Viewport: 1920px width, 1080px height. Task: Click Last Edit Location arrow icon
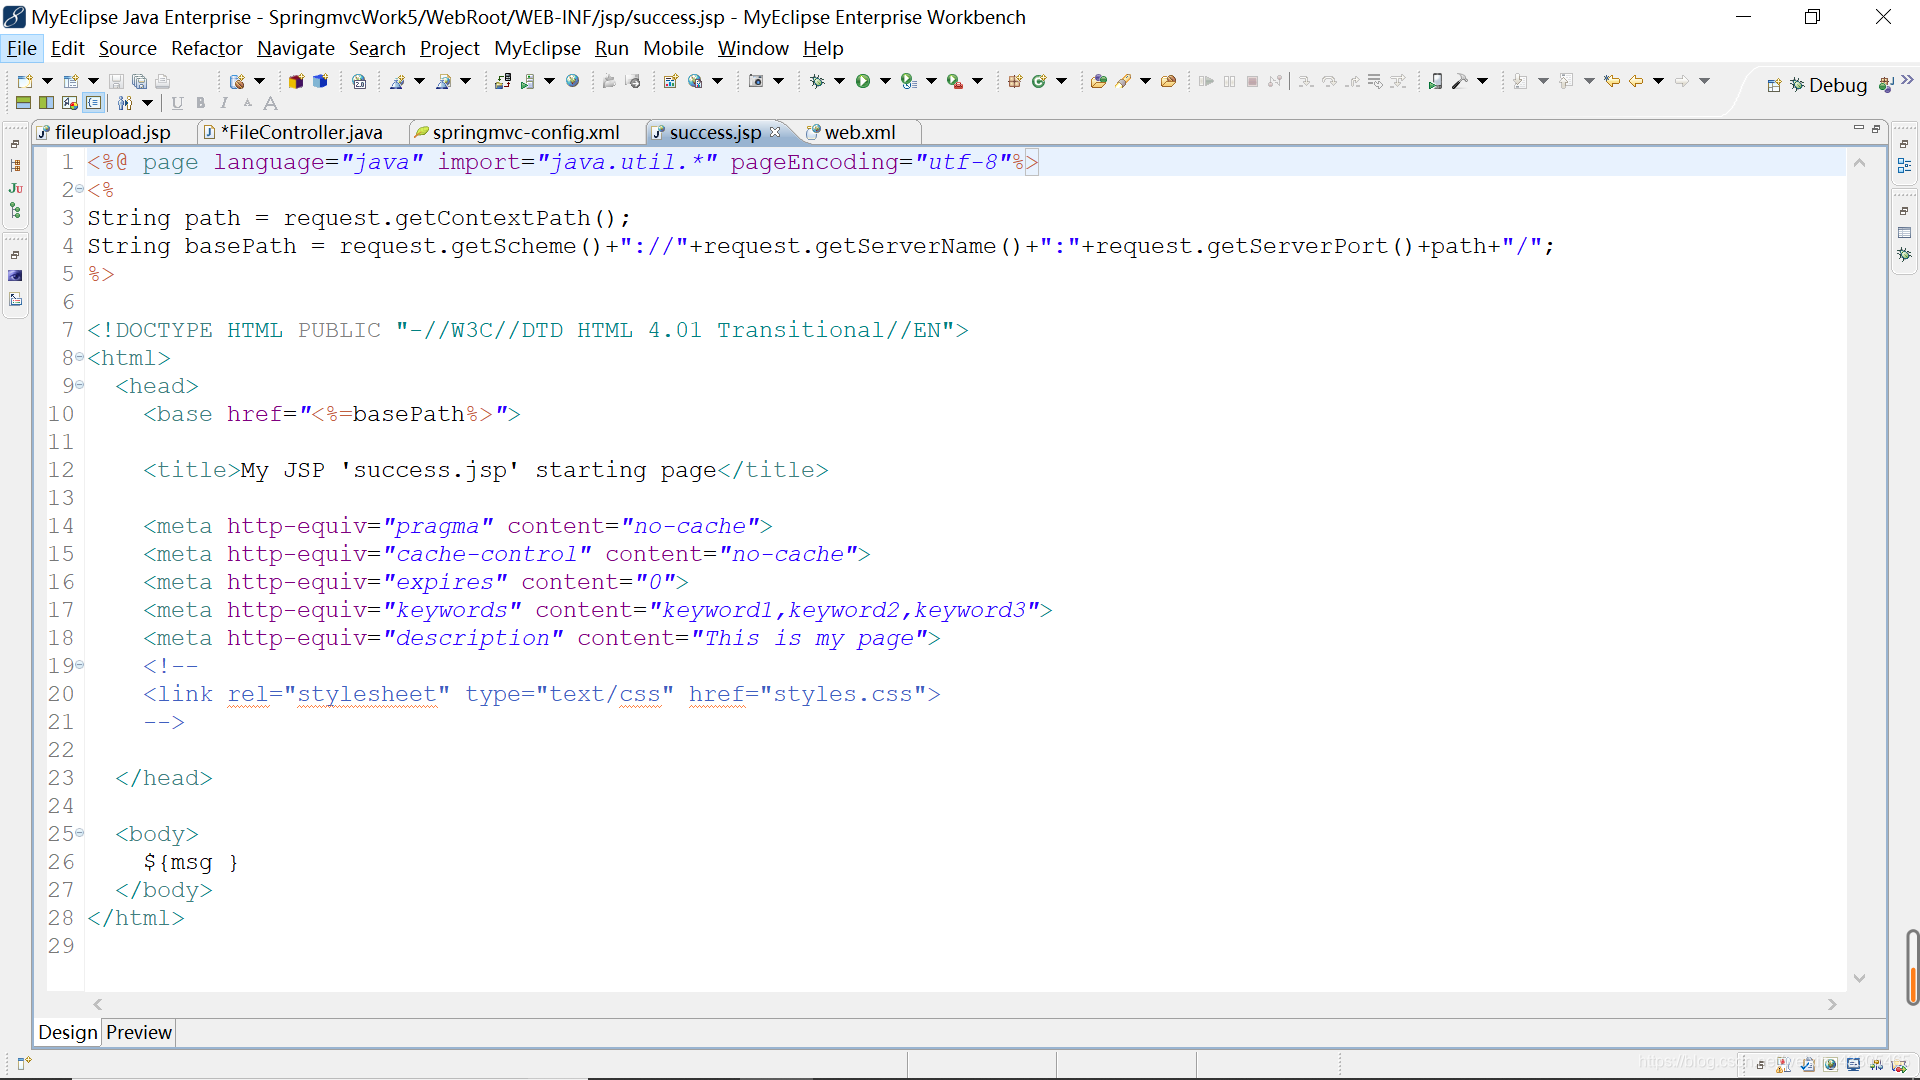pos(1612,81)
